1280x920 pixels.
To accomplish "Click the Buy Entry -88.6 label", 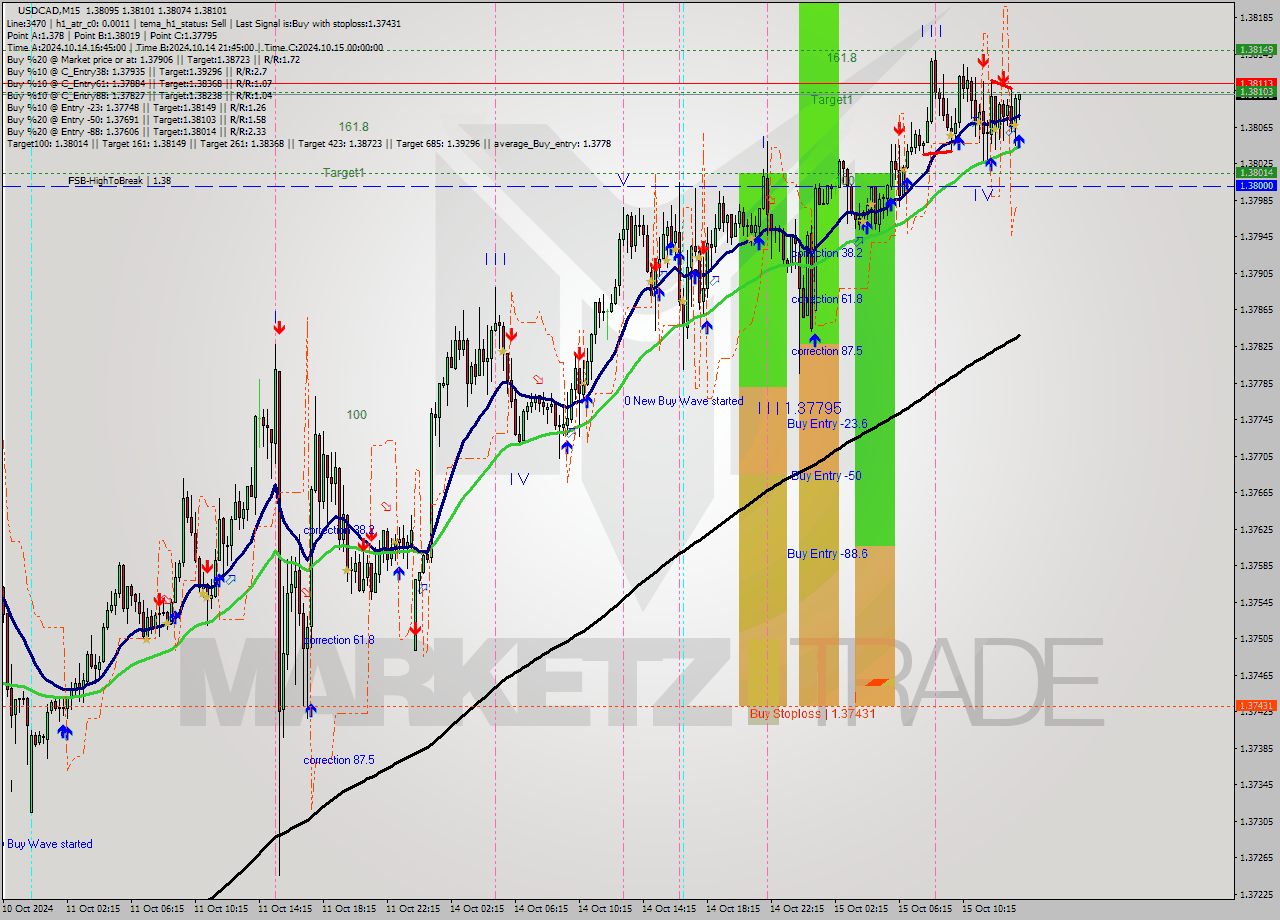I will (x=827, y=554).
